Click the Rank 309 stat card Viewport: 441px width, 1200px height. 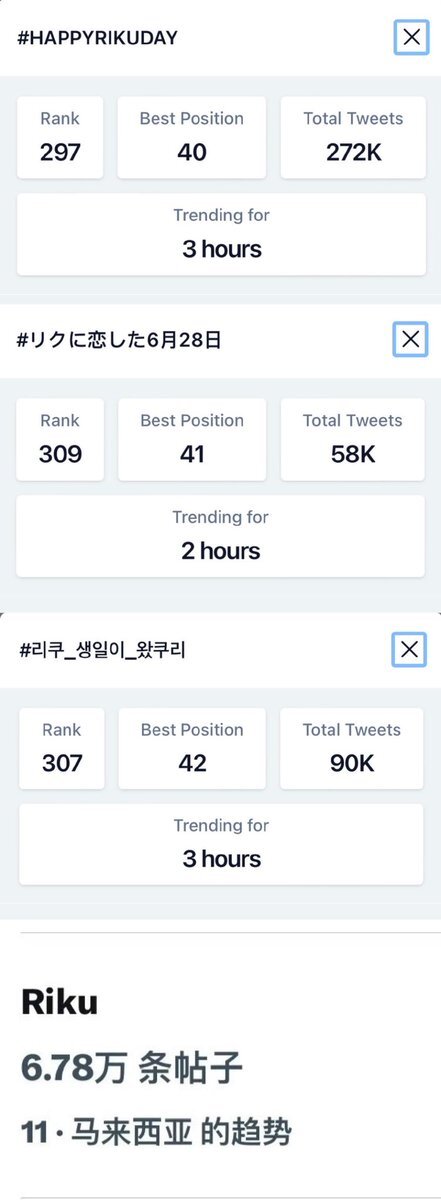point(60,440)
